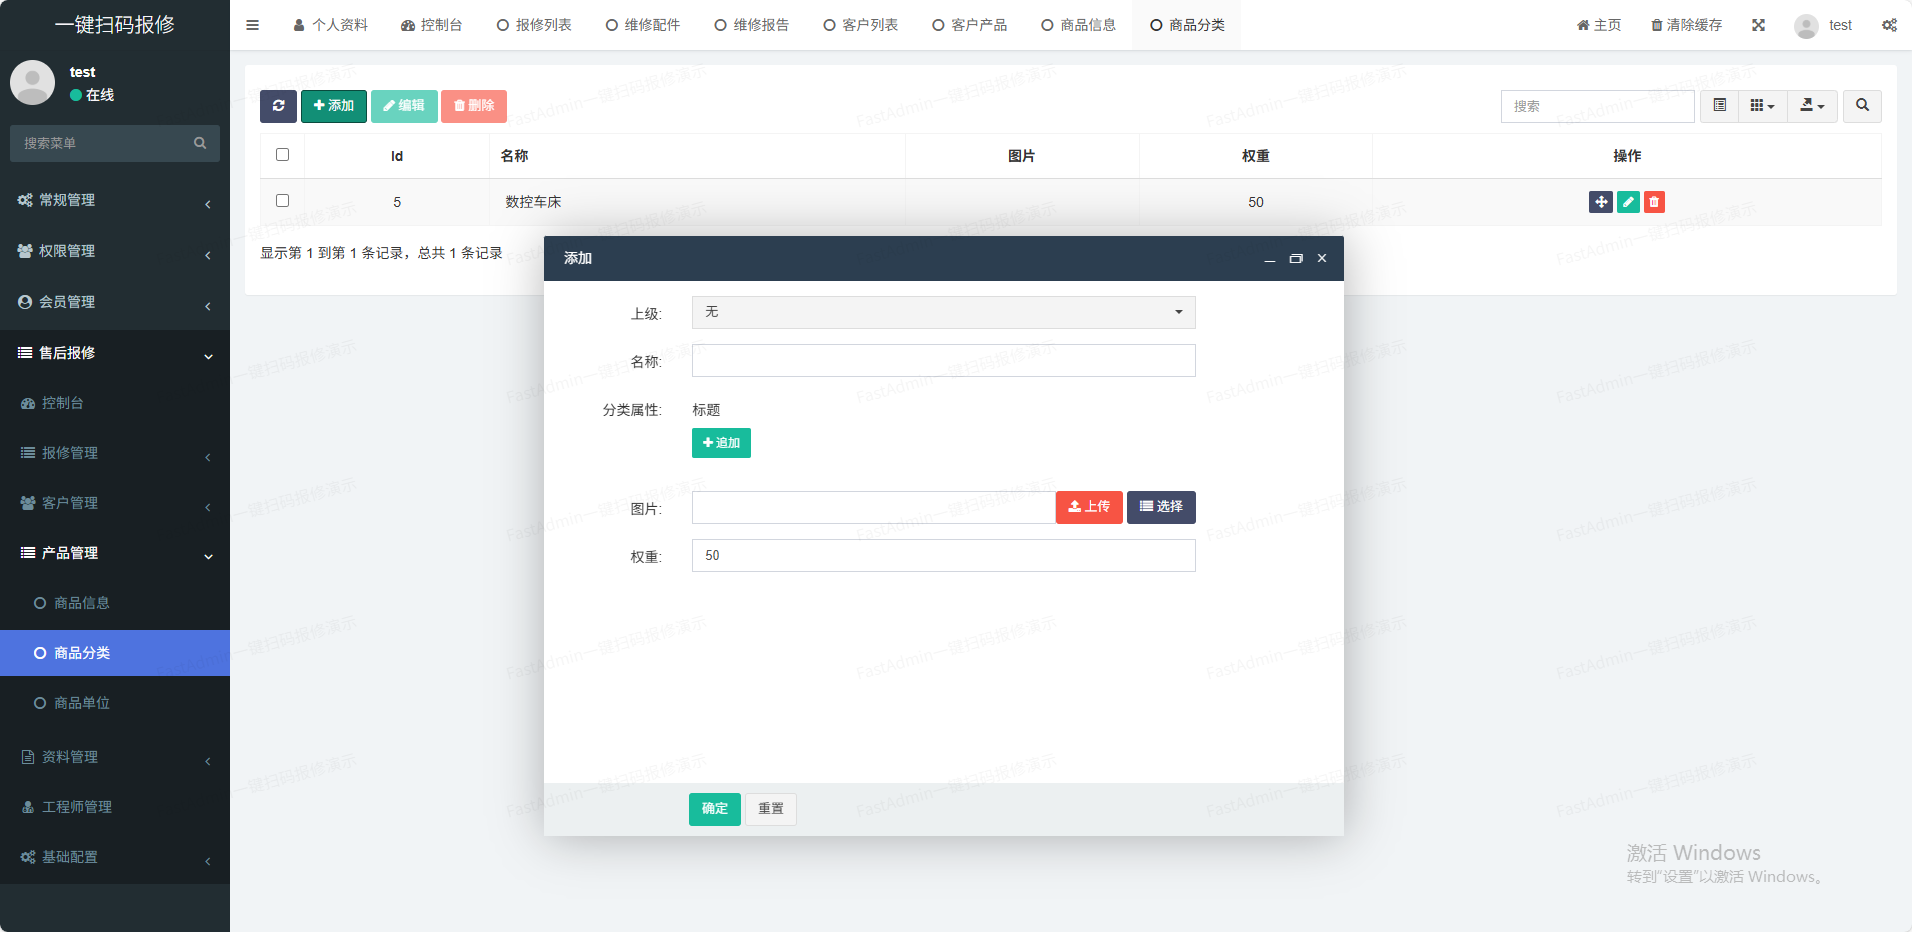
Task: Click the red 上传 upload button
Action: pos(1089,507)
